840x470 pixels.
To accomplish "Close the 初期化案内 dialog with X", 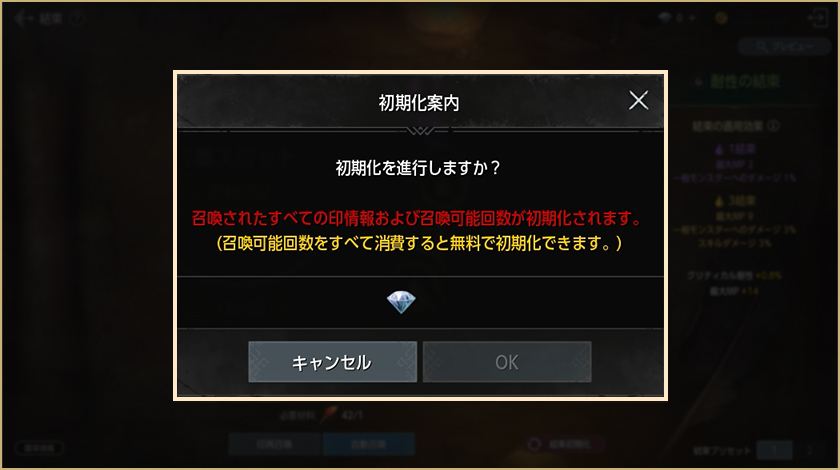I will click(638, 100).
